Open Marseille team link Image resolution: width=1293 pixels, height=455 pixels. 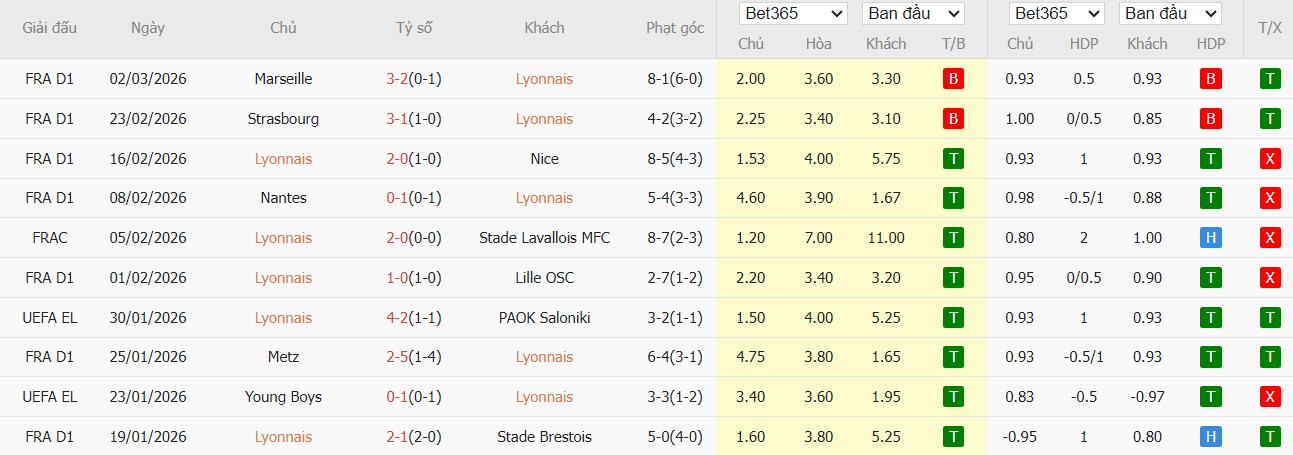pyautogui.click(x=283, y=78)
